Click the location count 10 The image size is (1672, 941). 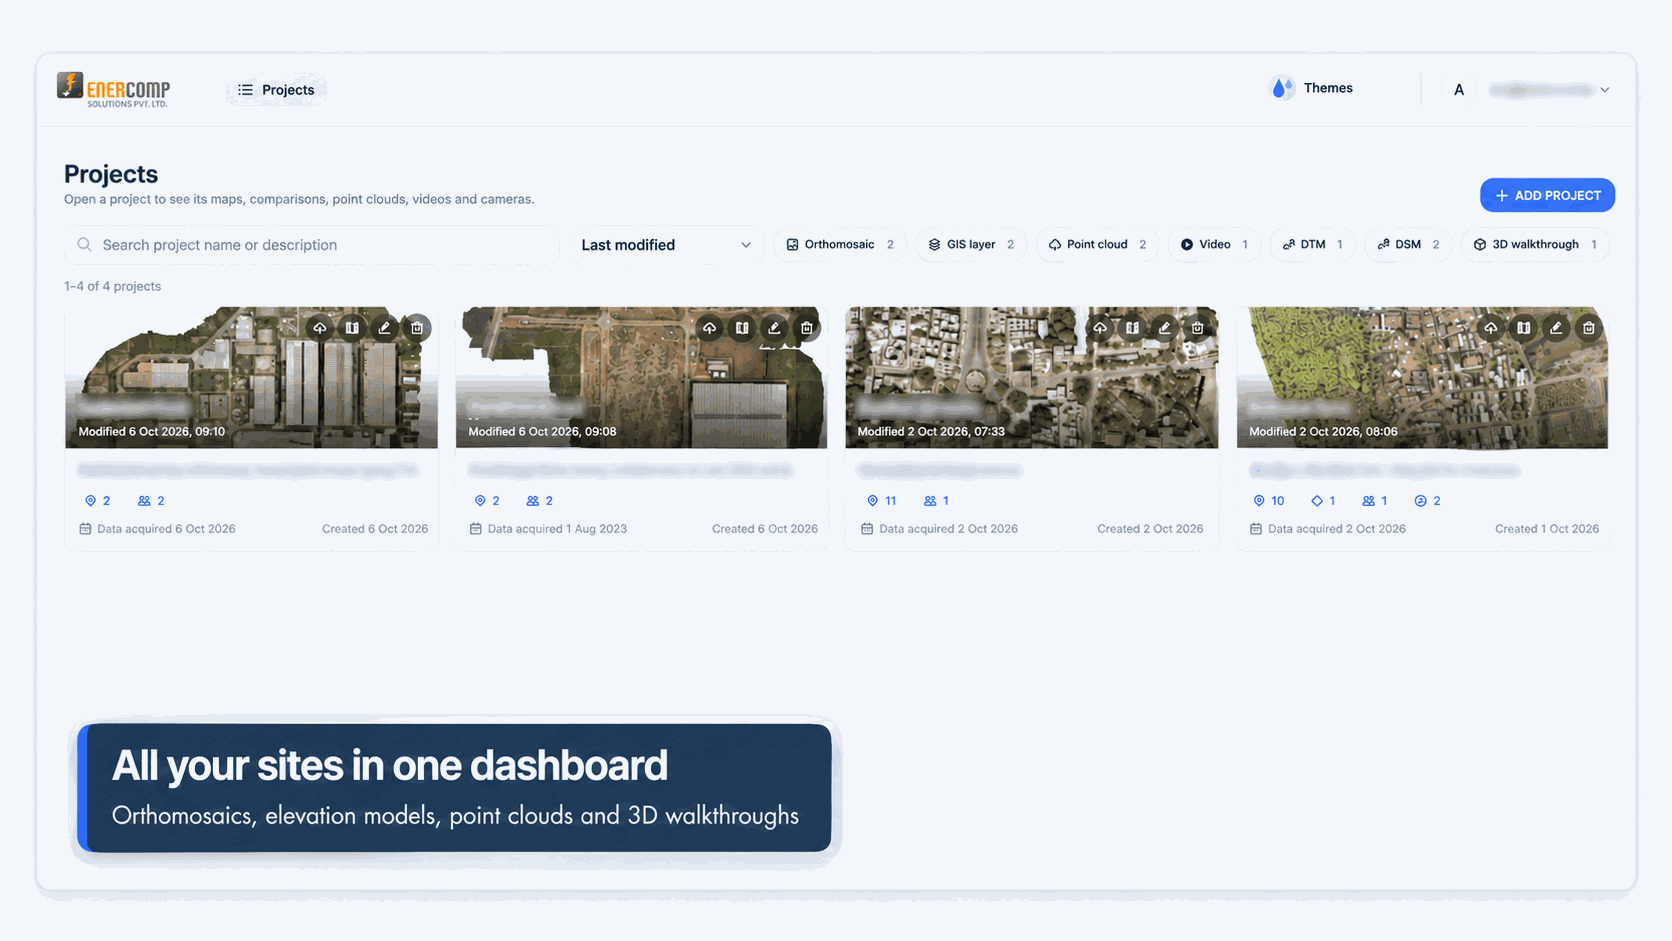(x=1269, y=501)
